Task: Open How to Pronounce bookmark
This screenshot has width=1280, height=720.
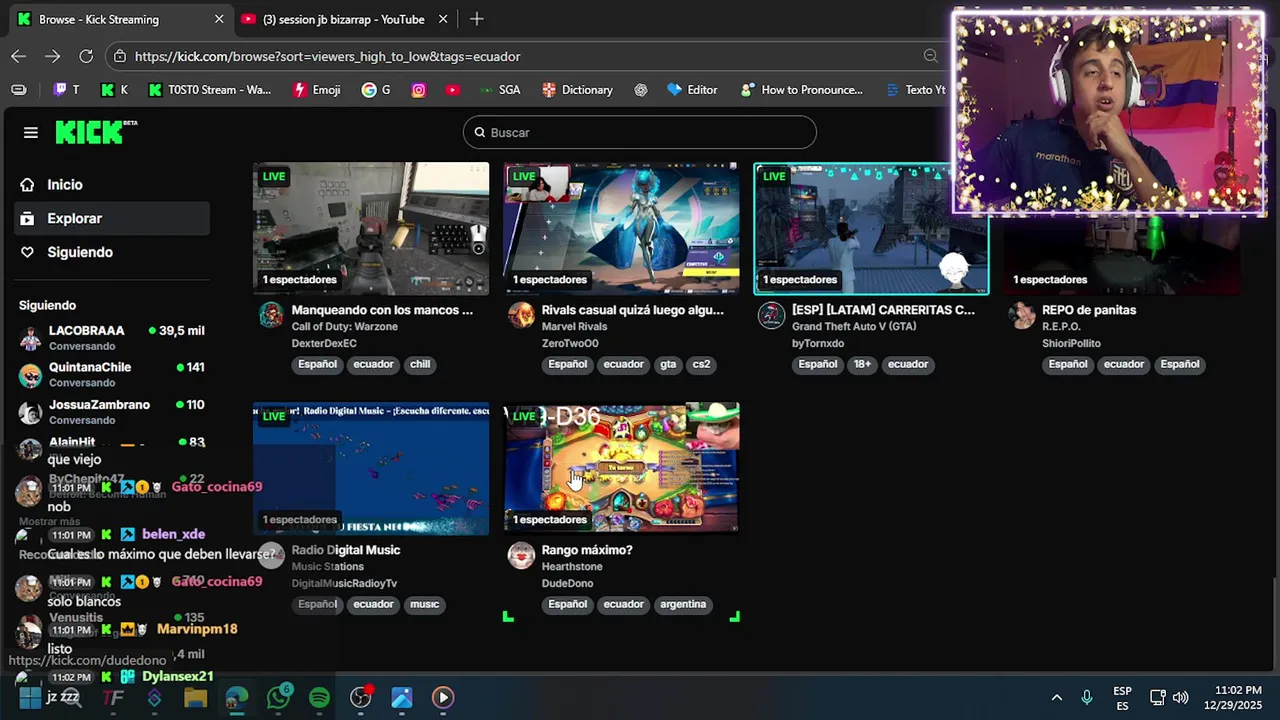Action: point(801,89)
